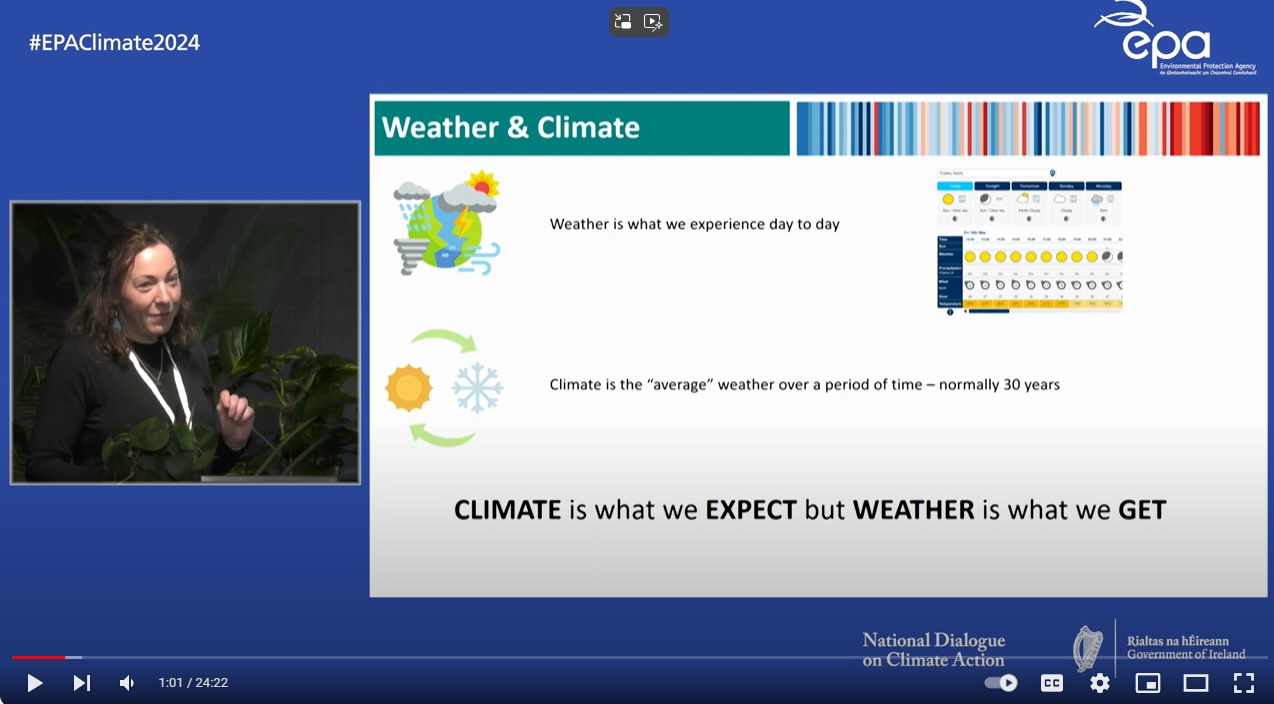Click the weather forecast table image
This screenshot has width=1274, height=704.
click(1028, 242)
